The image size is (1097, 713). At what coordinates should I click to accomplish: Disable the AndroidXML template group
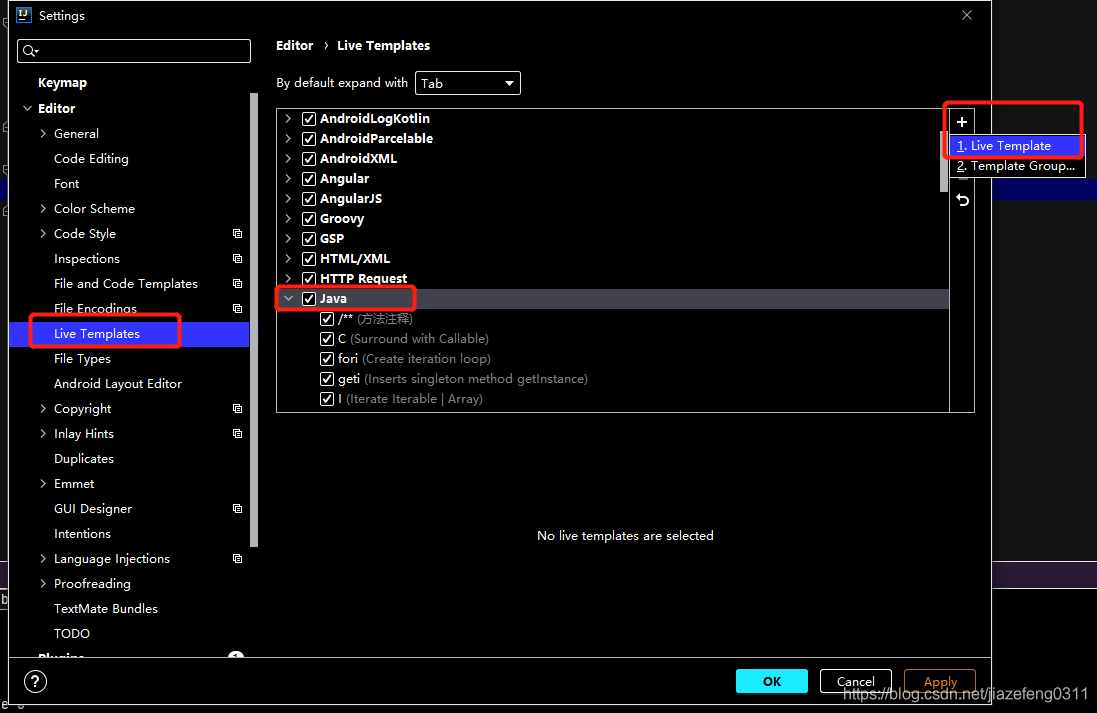pyautogui.click(x=309, y=158)
